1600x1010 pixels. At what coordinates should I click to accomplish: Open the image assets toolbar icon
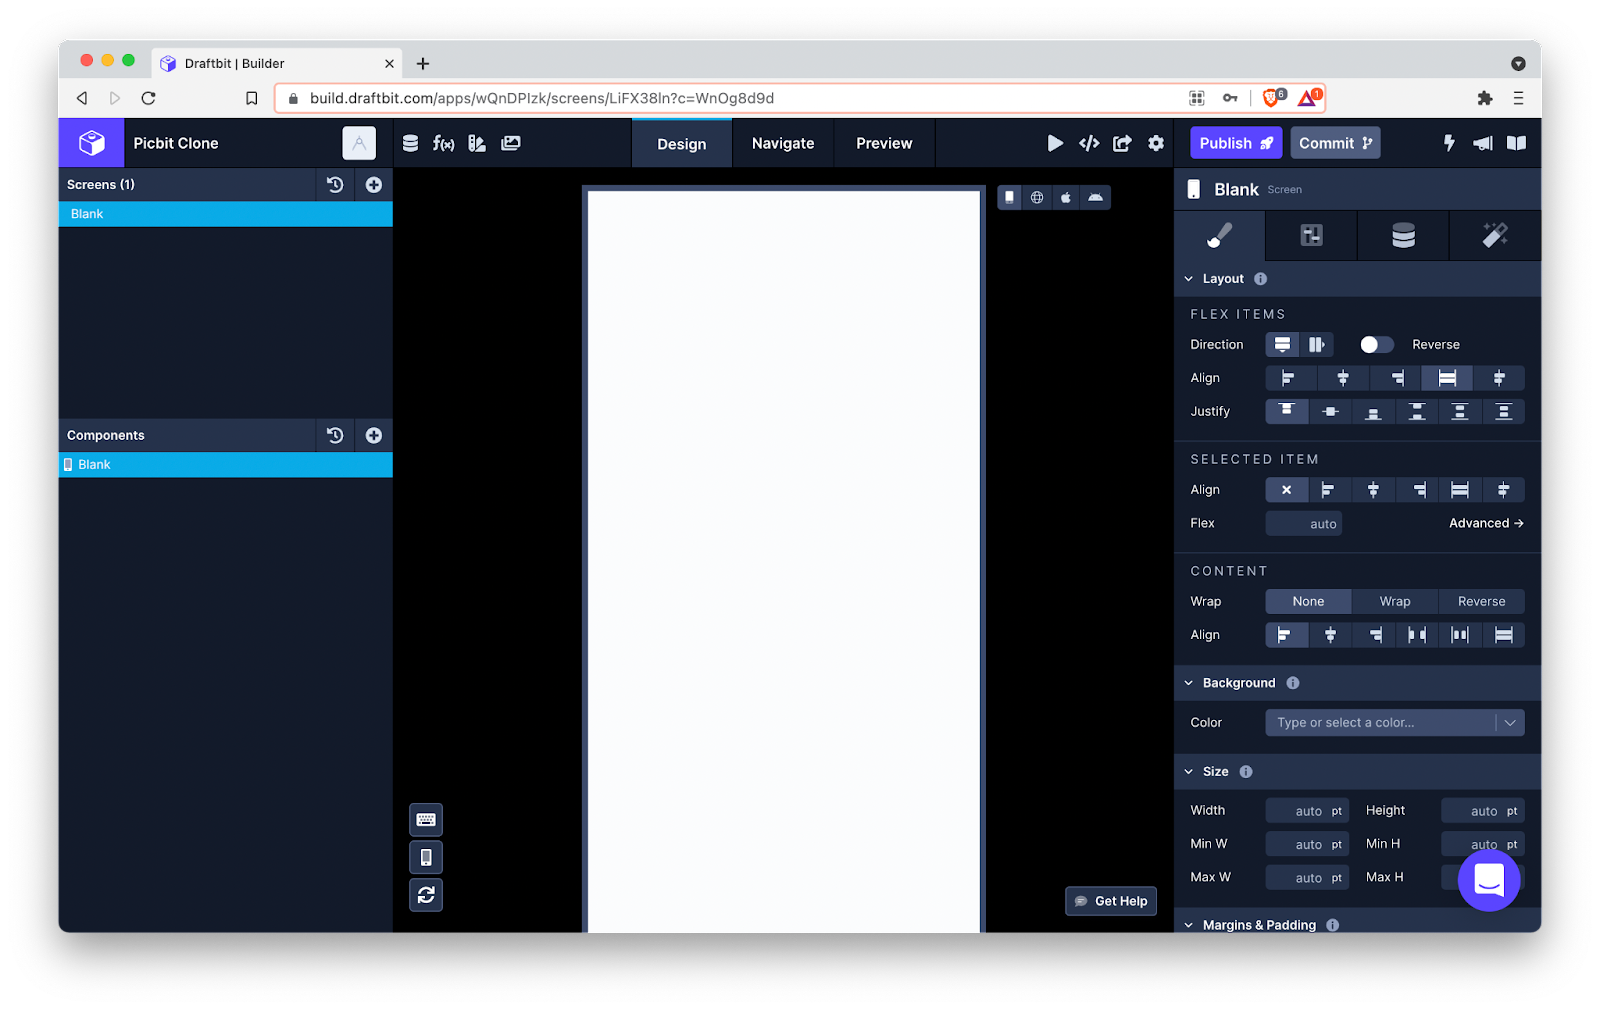pyautogui.click(x=510, y=142)
